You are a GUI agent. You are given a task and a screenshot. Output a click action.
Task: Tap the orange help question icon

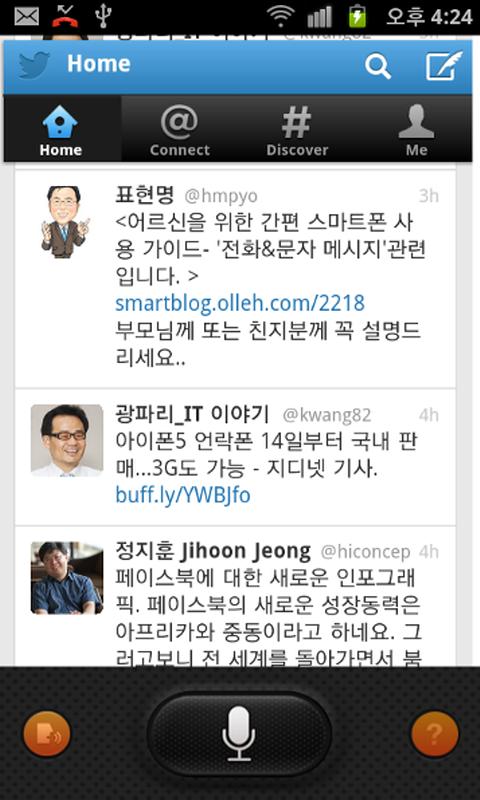tap(435, 734)
